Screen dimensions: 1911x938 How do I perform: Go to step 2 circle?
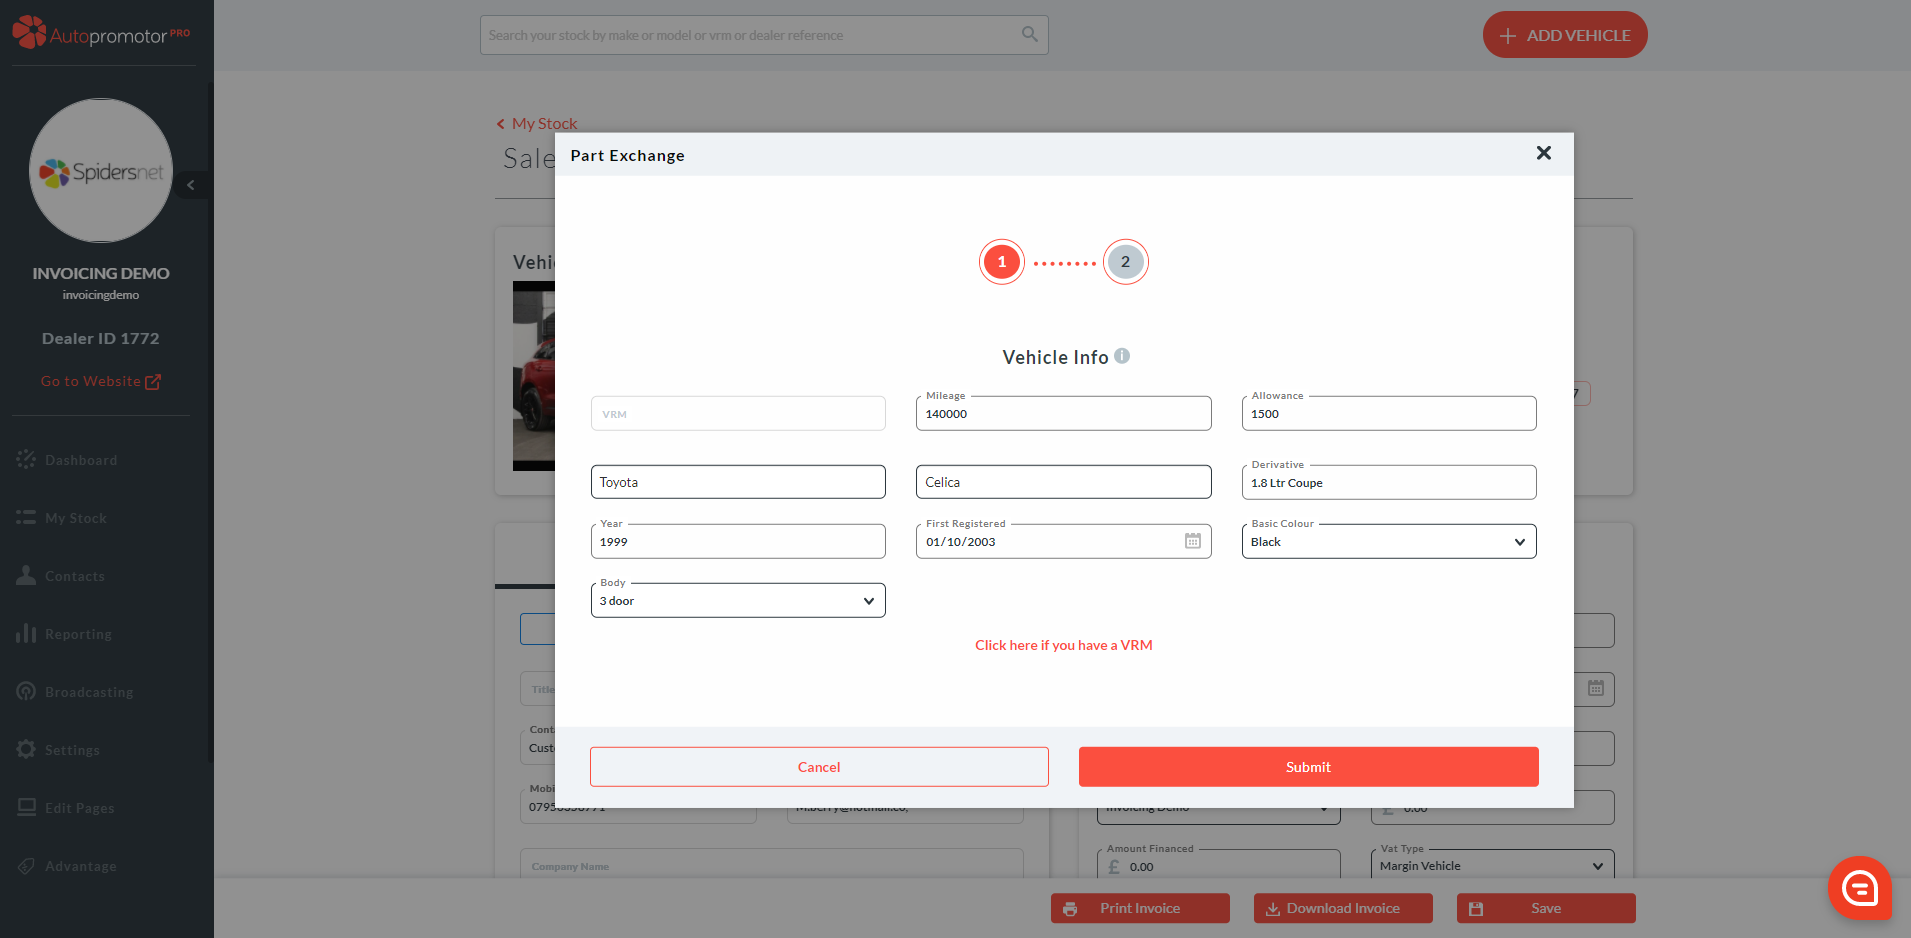point(1125,262)
